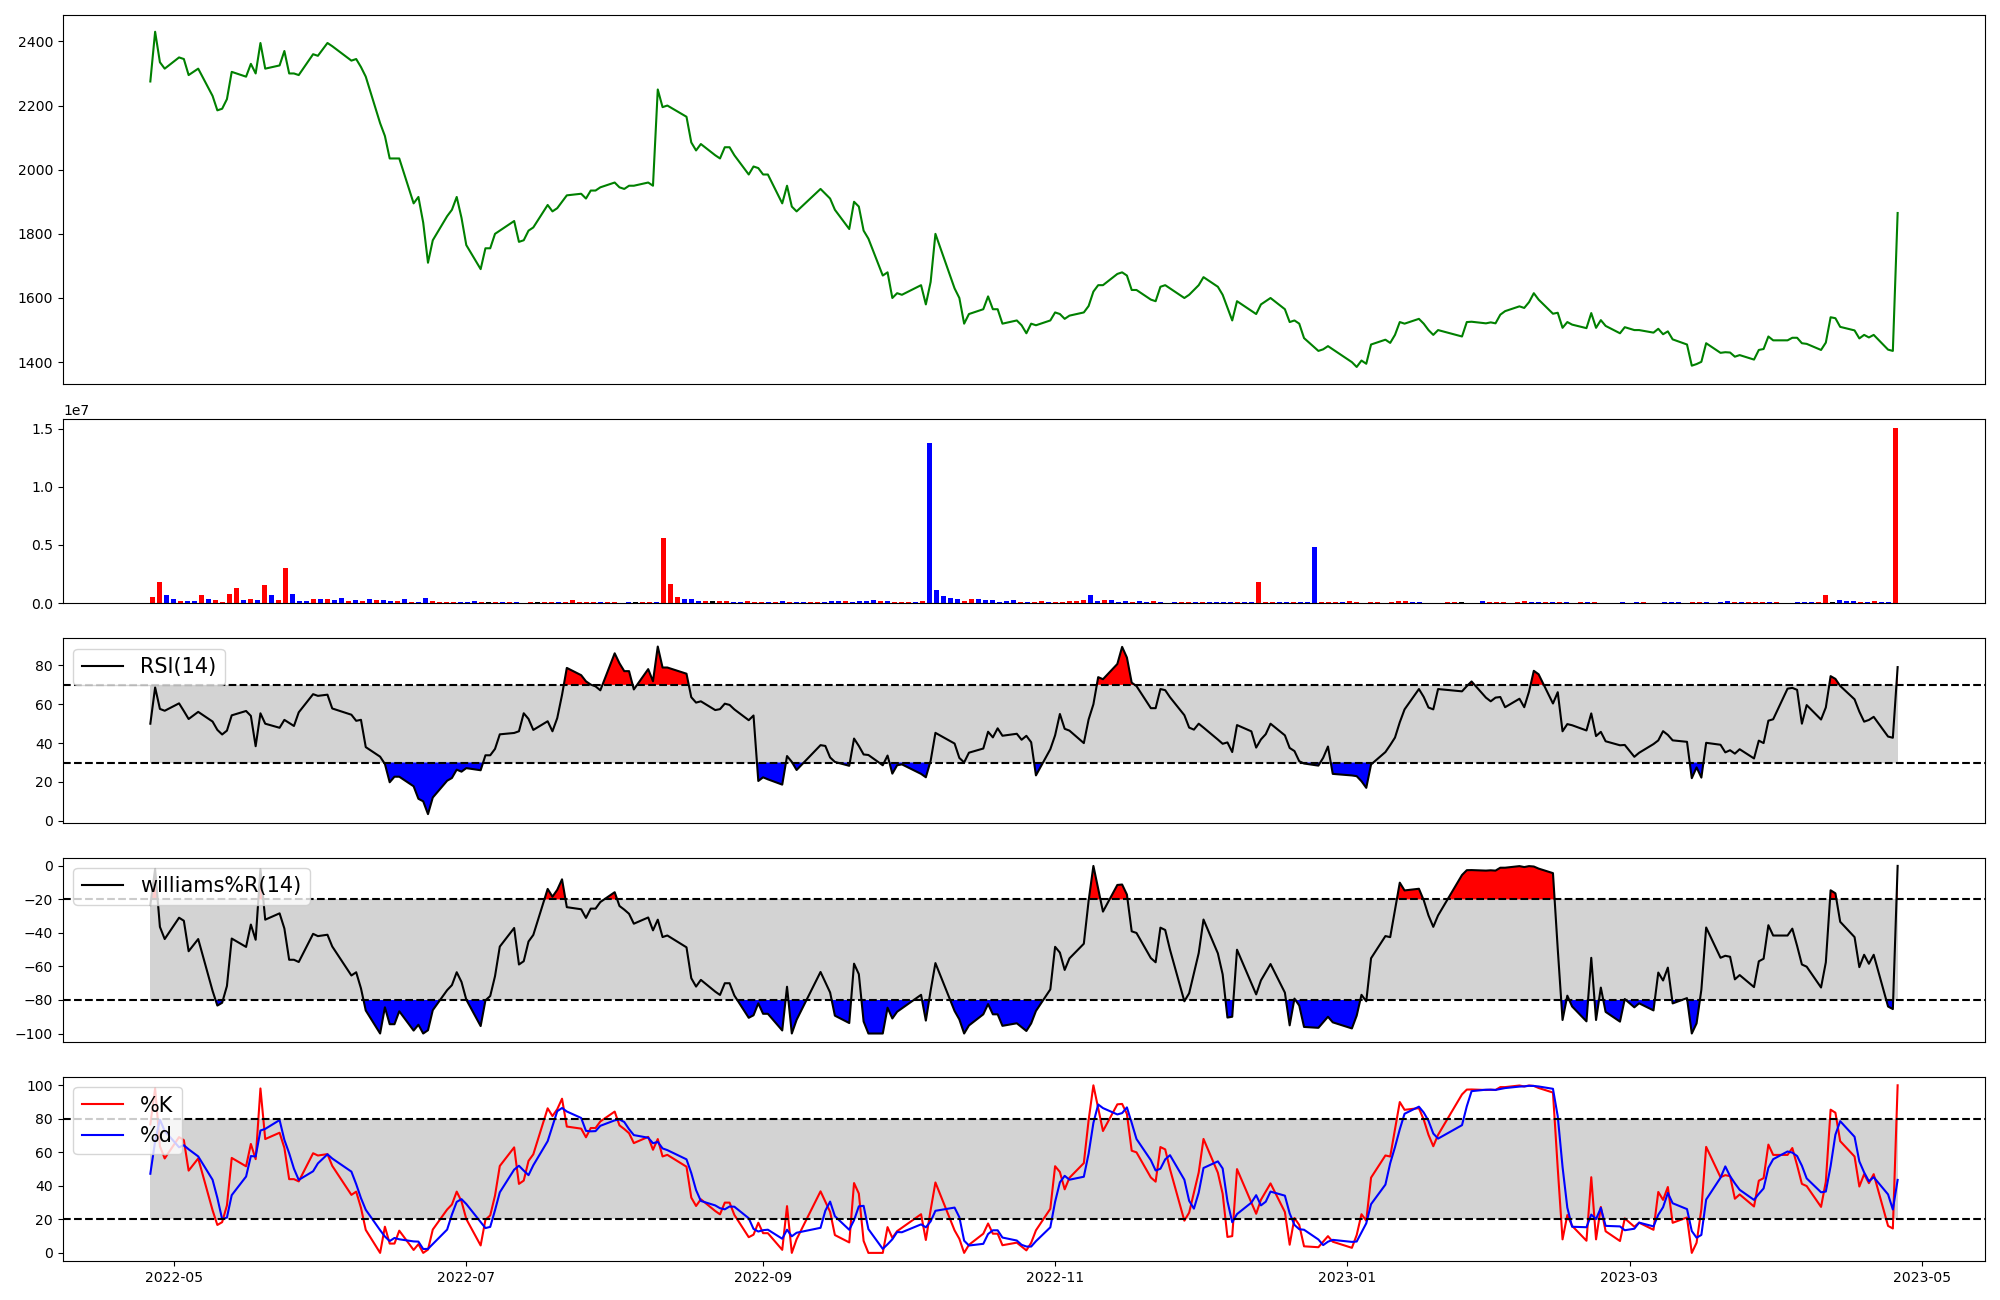Click the 2400 price axis label

point(36,42)
